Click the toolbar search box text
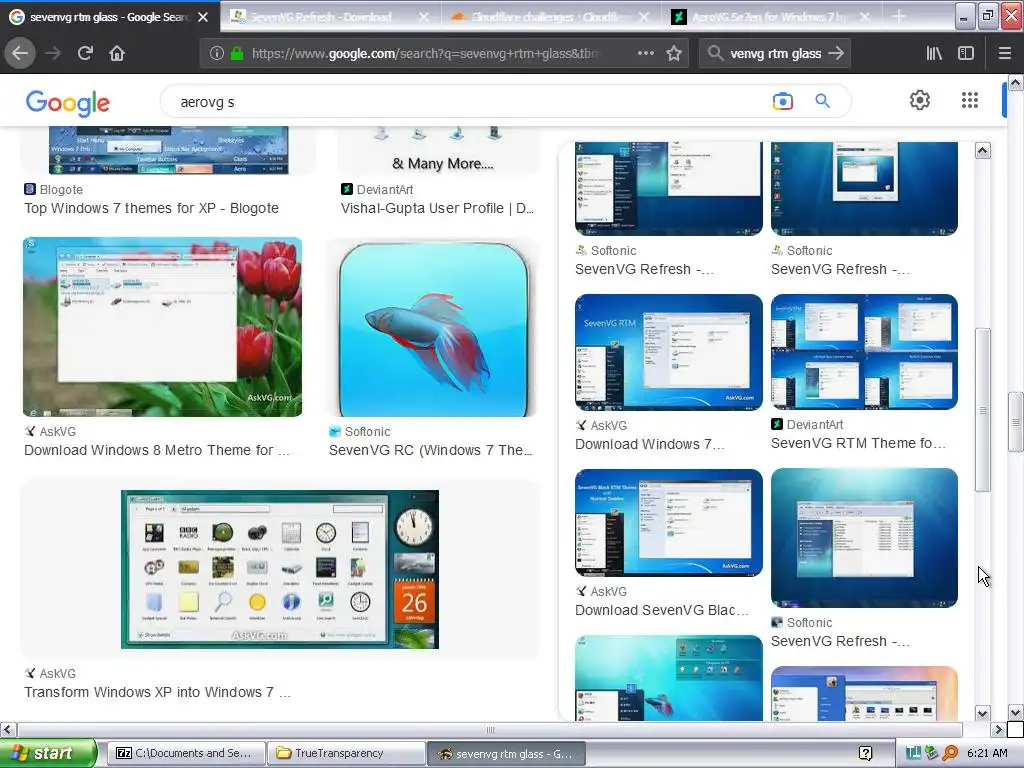1024x768 pixels. (775, 54)
